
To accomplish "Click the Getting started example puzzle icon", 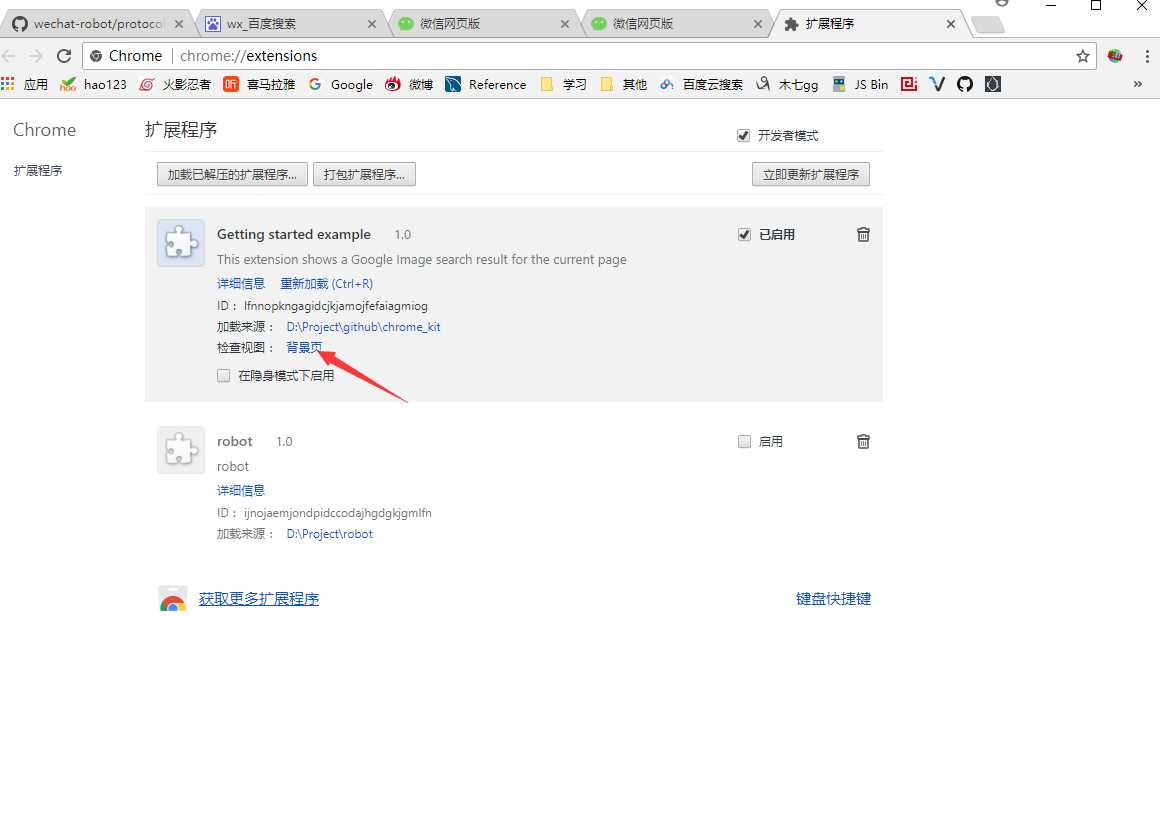I will (x=181, y=243).
